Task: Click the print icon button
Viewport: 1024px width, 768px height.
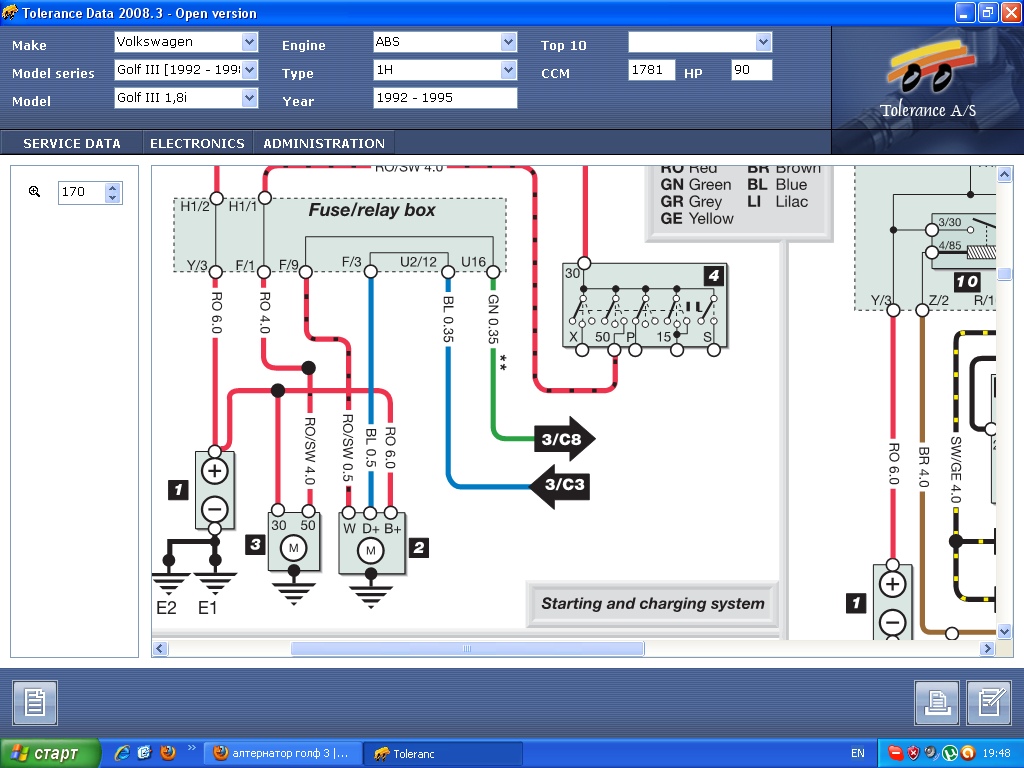Action: [x=936, y=702]
